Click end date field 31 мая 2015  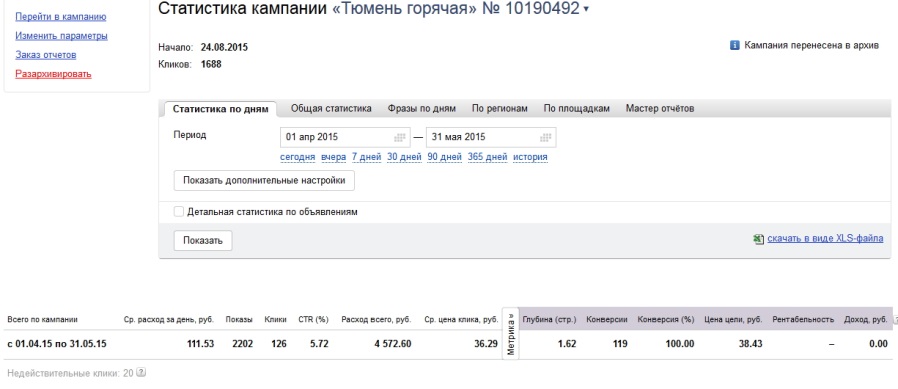(491, 137)
